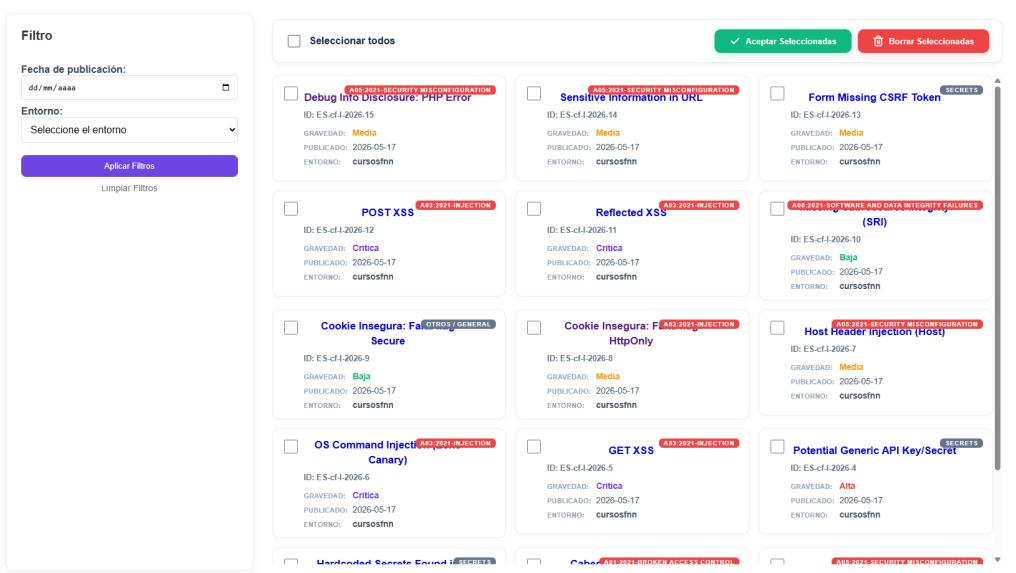Click ID text ES-cf-l-2026-13
Screen dimensions: 1016x573
pyautogui.click(x=826, y=115)
